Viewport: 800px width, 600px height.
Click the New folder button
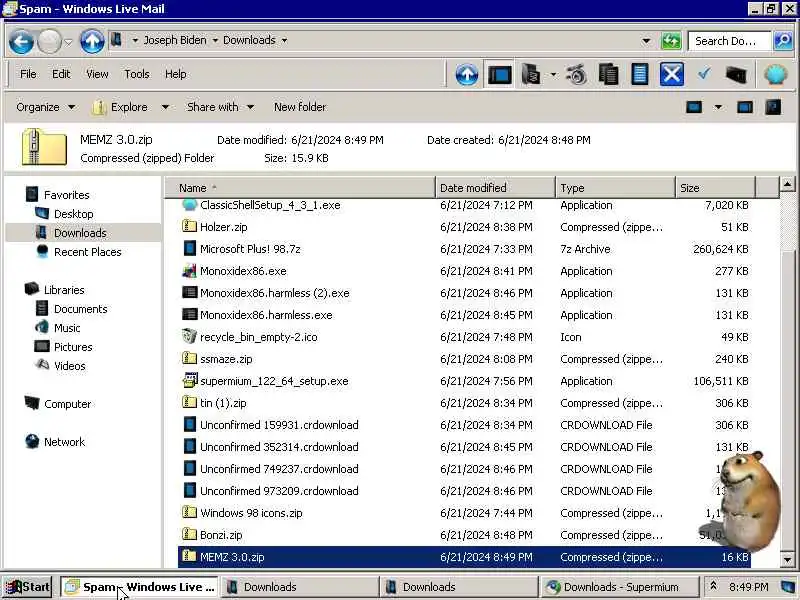point(300,107)
